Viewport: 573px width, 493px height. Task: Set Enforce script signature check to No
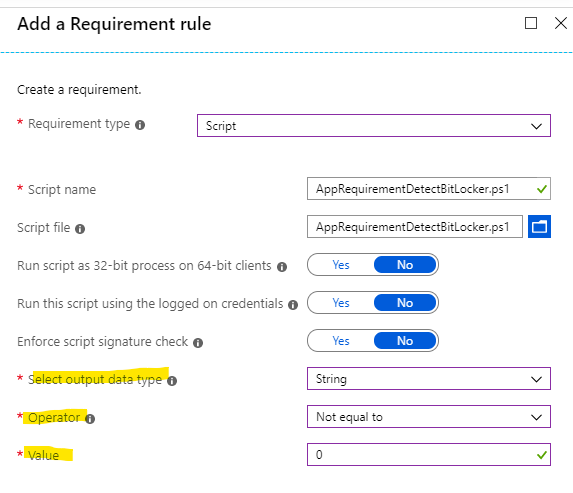click(x=405, y=341)
